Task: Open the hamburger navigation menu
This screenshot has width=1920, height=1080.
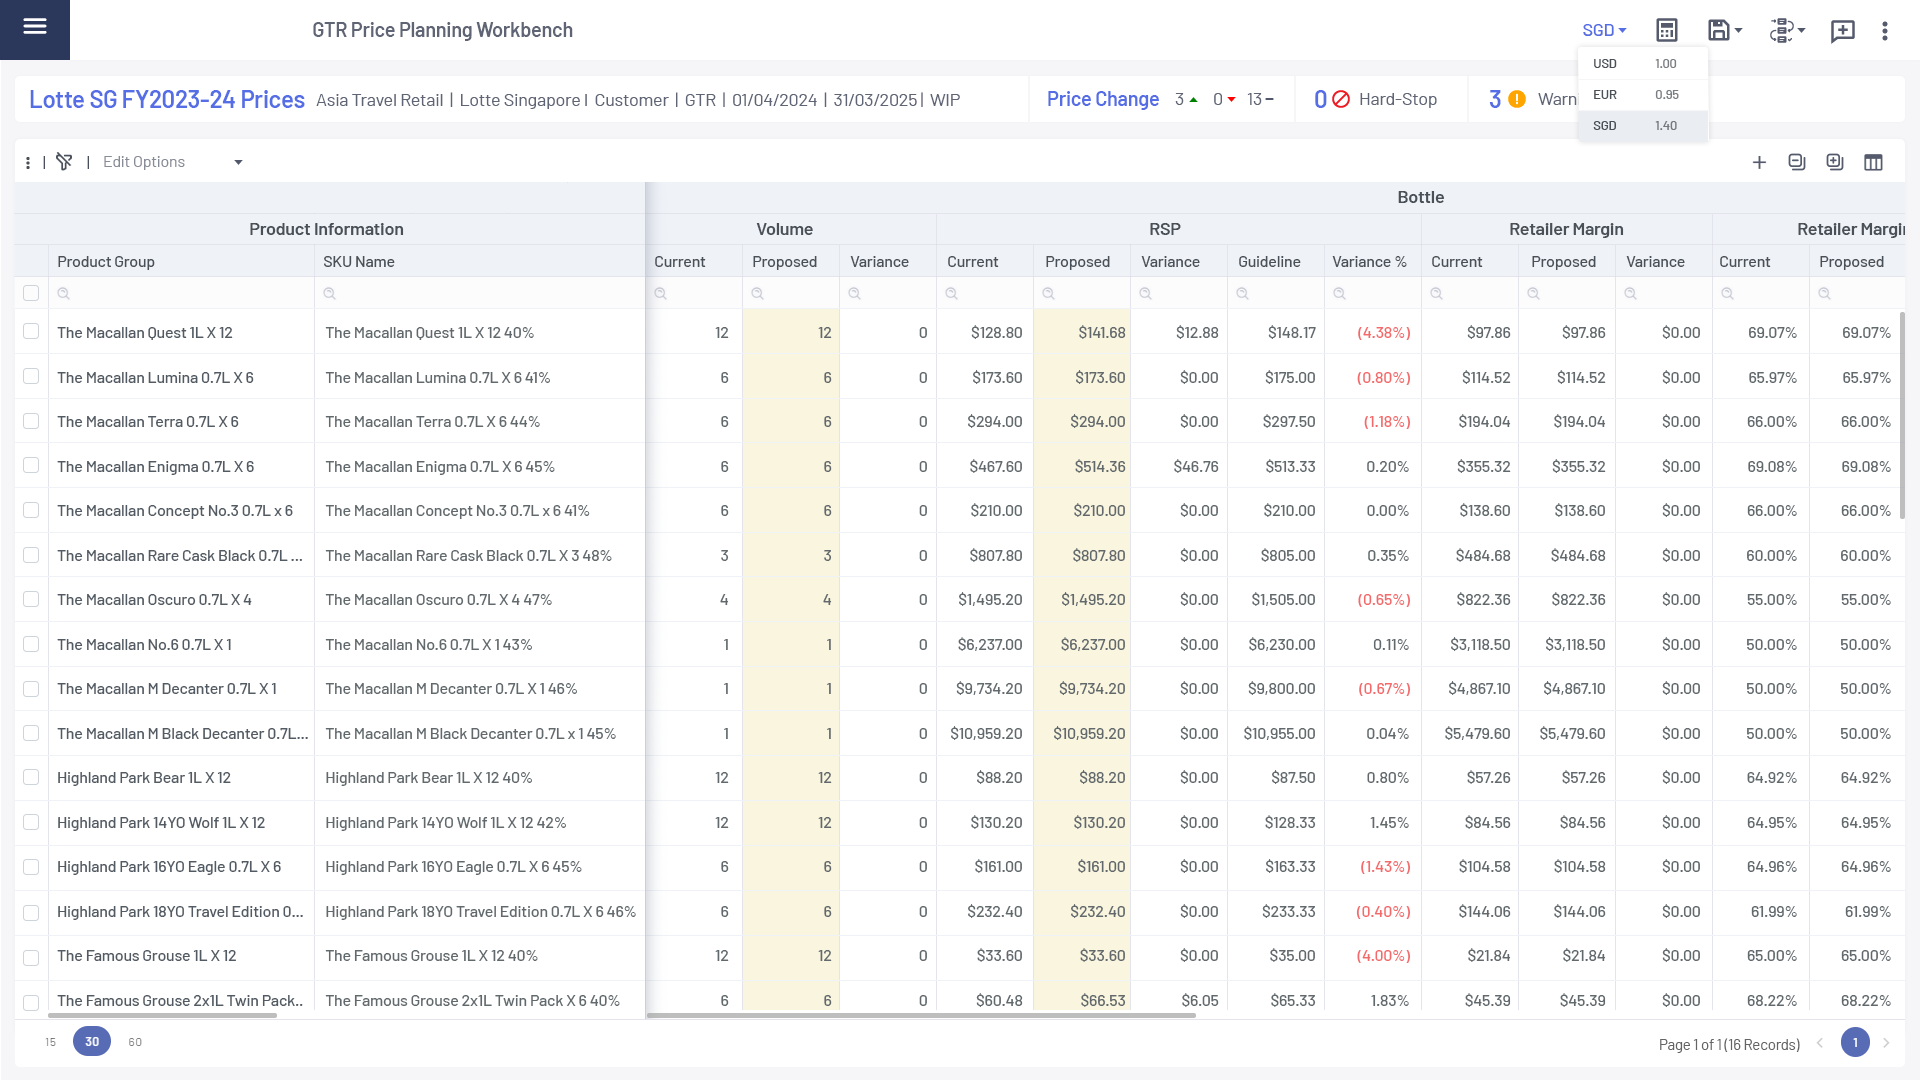Action: 35,27
